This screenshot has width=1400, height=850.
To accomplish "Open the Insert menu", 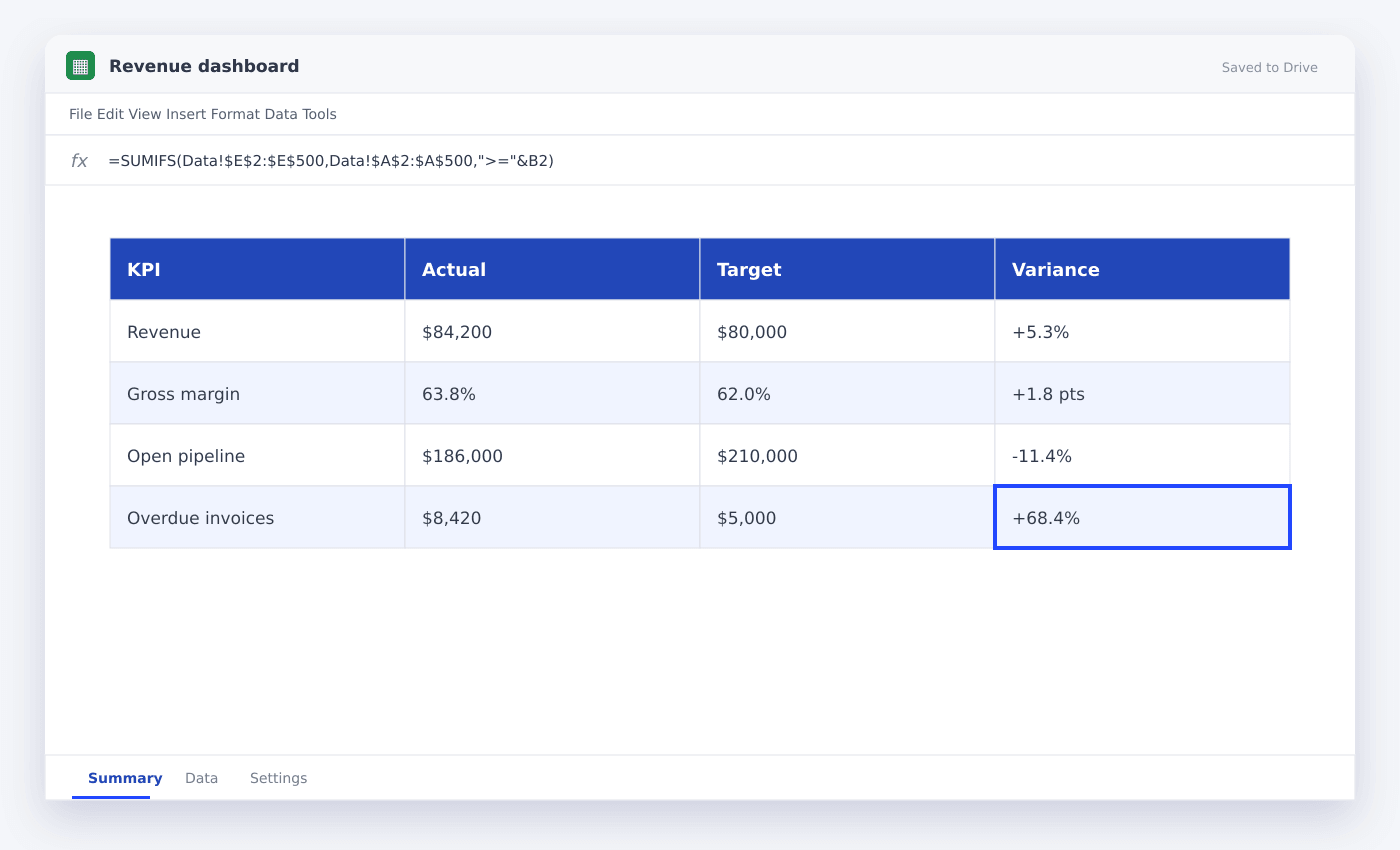I will click(186, 114).
